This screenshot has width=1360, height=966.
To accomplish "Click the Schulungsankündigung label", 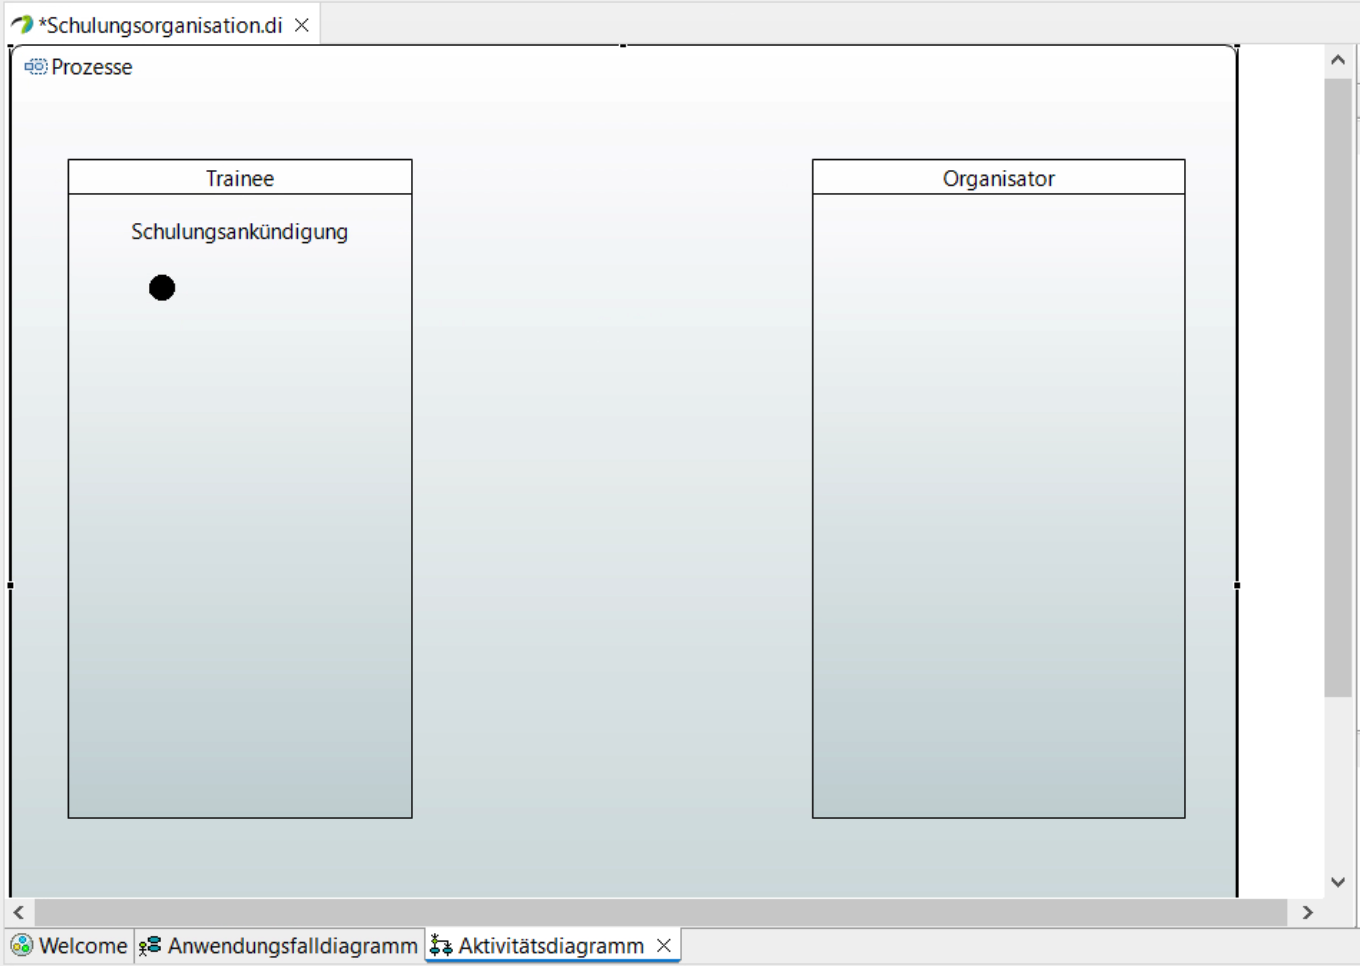I will pos(240,232).
